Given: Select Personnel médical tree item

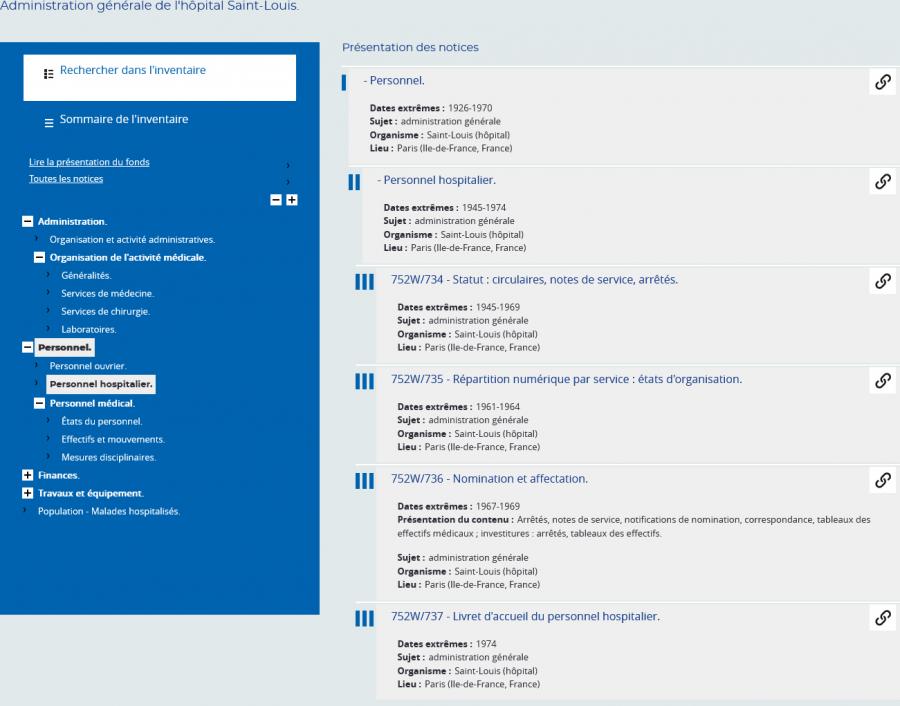Looking at the screenshot, I should [x=92, y=404].
